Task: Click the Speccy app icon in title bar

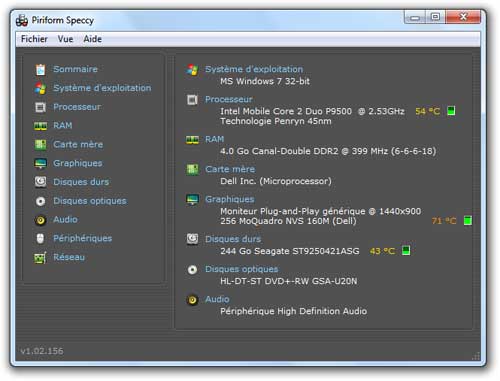Action: click(x=22, y=21)
